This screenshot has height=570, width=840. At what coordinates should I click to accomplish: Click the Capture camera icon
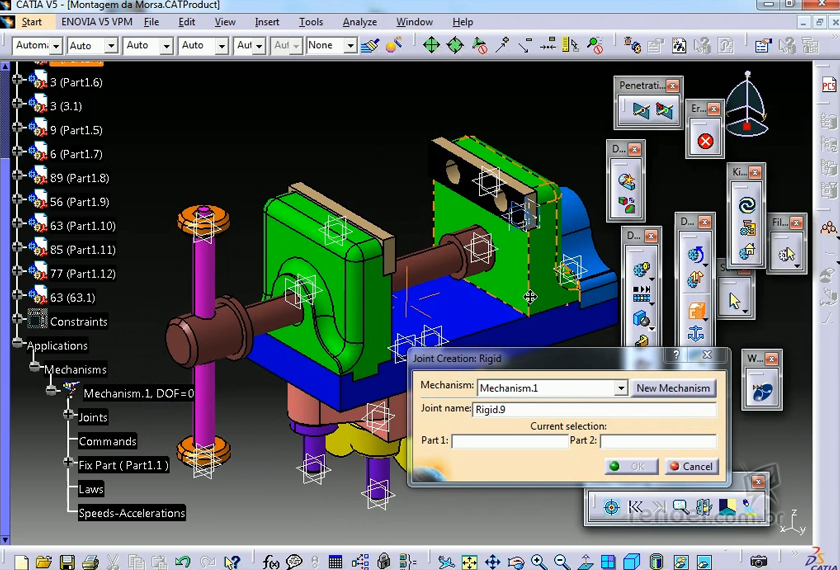point(759,562)
